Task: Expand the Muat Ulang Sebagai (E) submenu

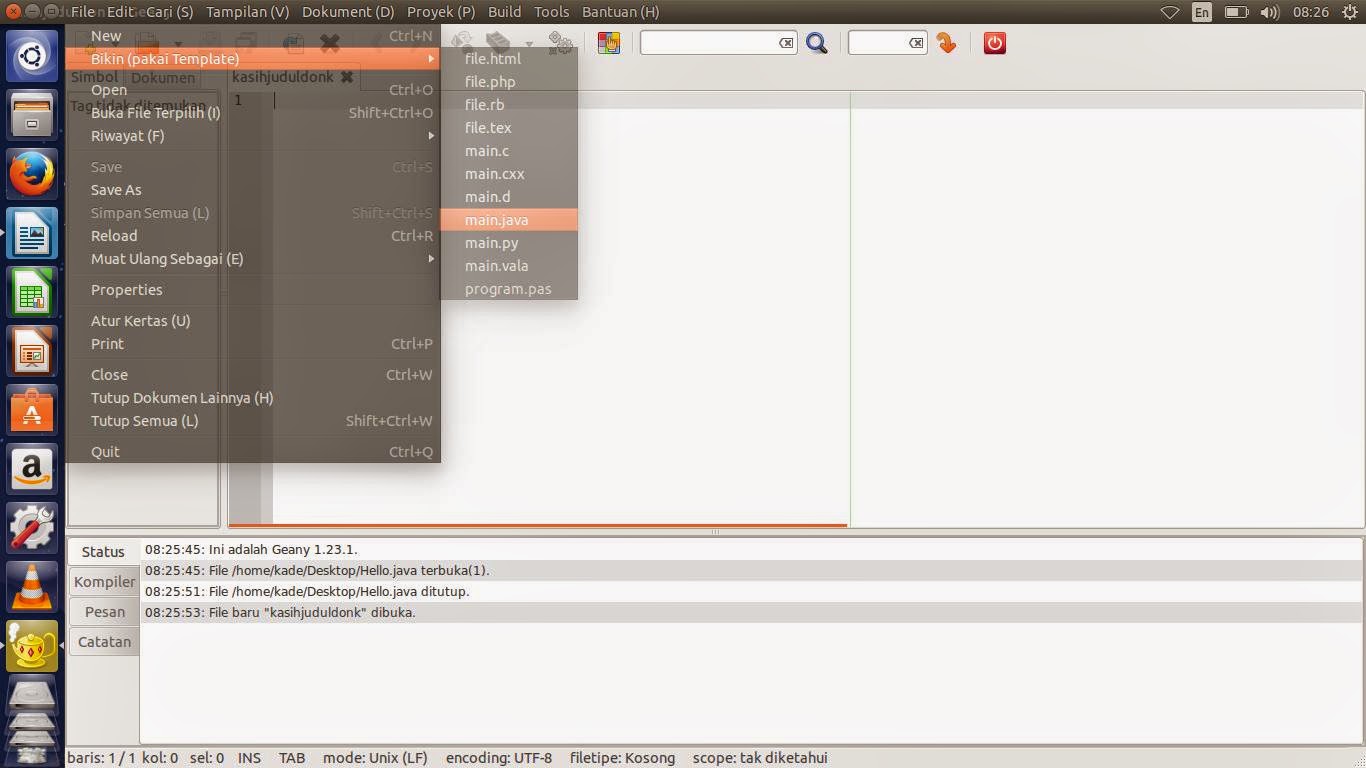Action: click(167, 258)
